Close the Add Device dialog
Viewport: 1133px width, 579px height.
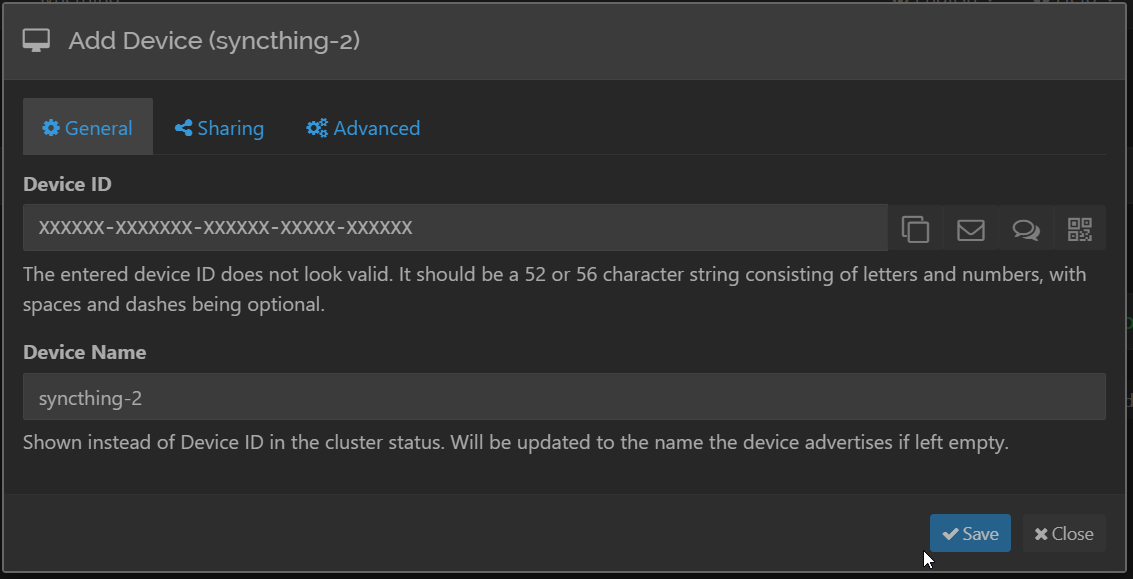click(x=1063, y=533)
